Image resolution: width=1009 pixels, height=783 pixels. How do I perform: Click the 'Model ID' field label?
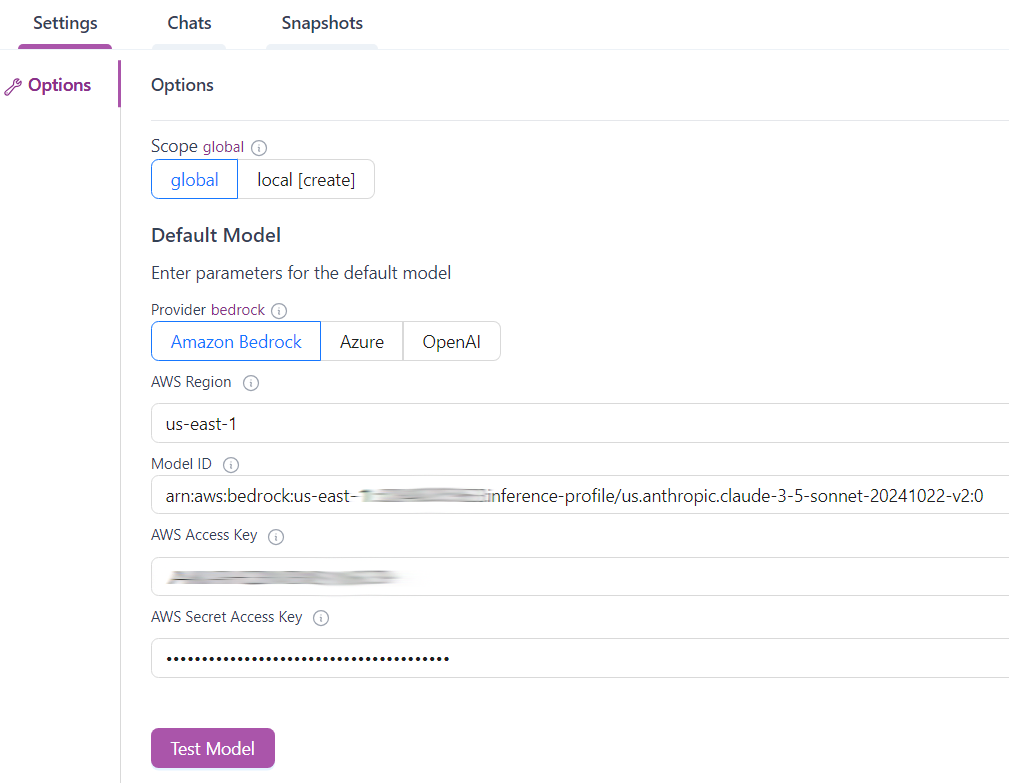tap(181, 464)
